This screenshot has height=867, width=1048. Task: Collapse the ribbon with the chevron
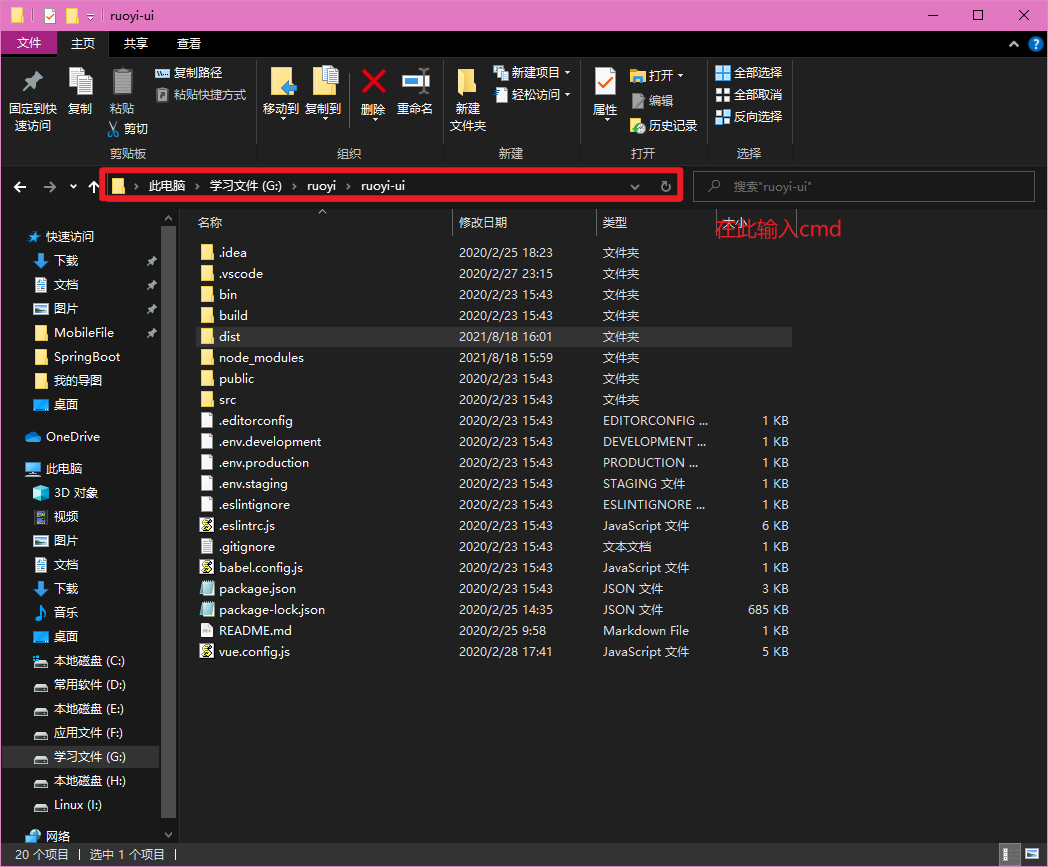click(x=1014, y=44)
